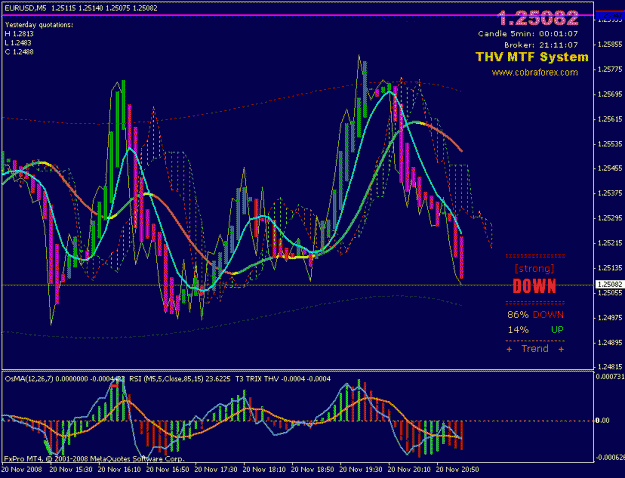
Task: Click the '20 Nov 18:10' time label
Action: (x=264, y=470)
